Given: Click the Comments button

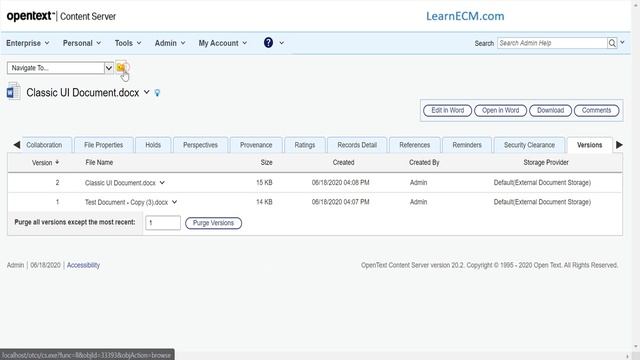Looking at the screenshot, I should tap(596, 110).
